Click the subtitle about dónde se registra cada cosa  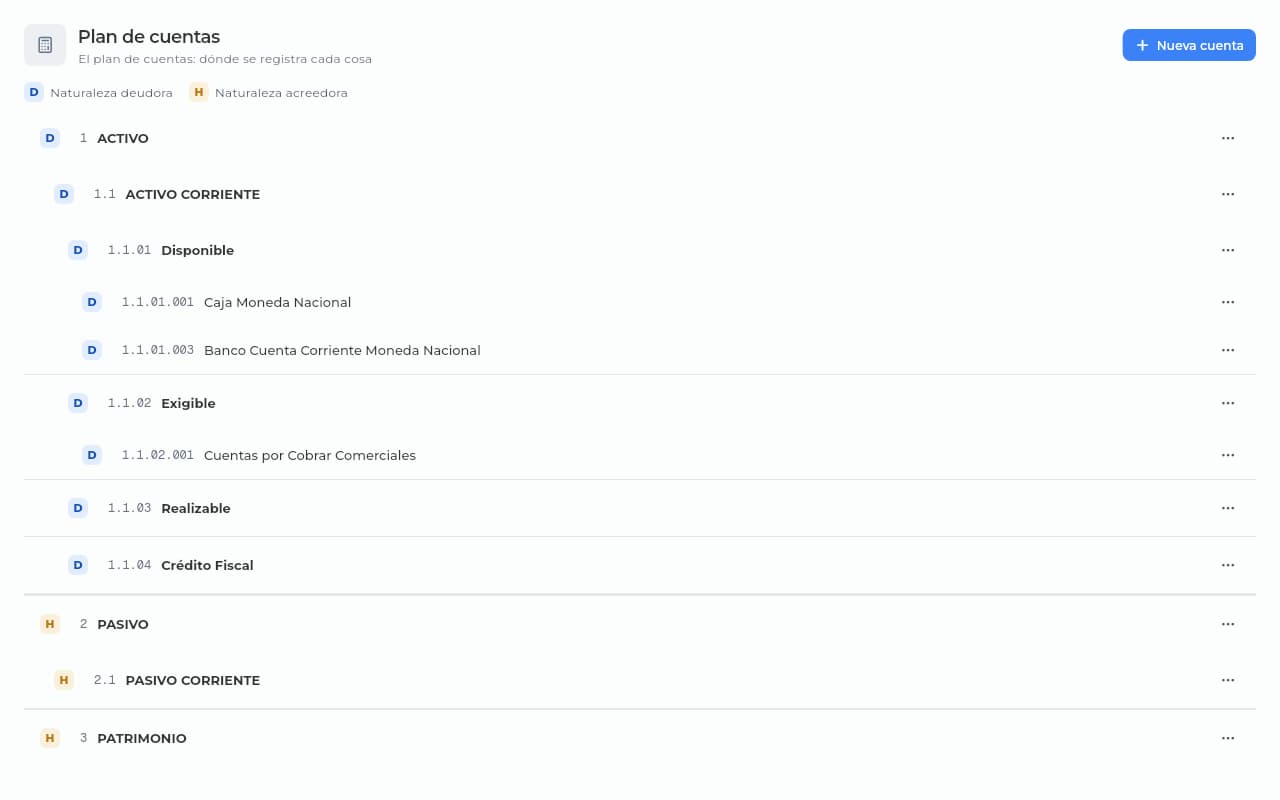pyautogui.click(x=225, y=59)
